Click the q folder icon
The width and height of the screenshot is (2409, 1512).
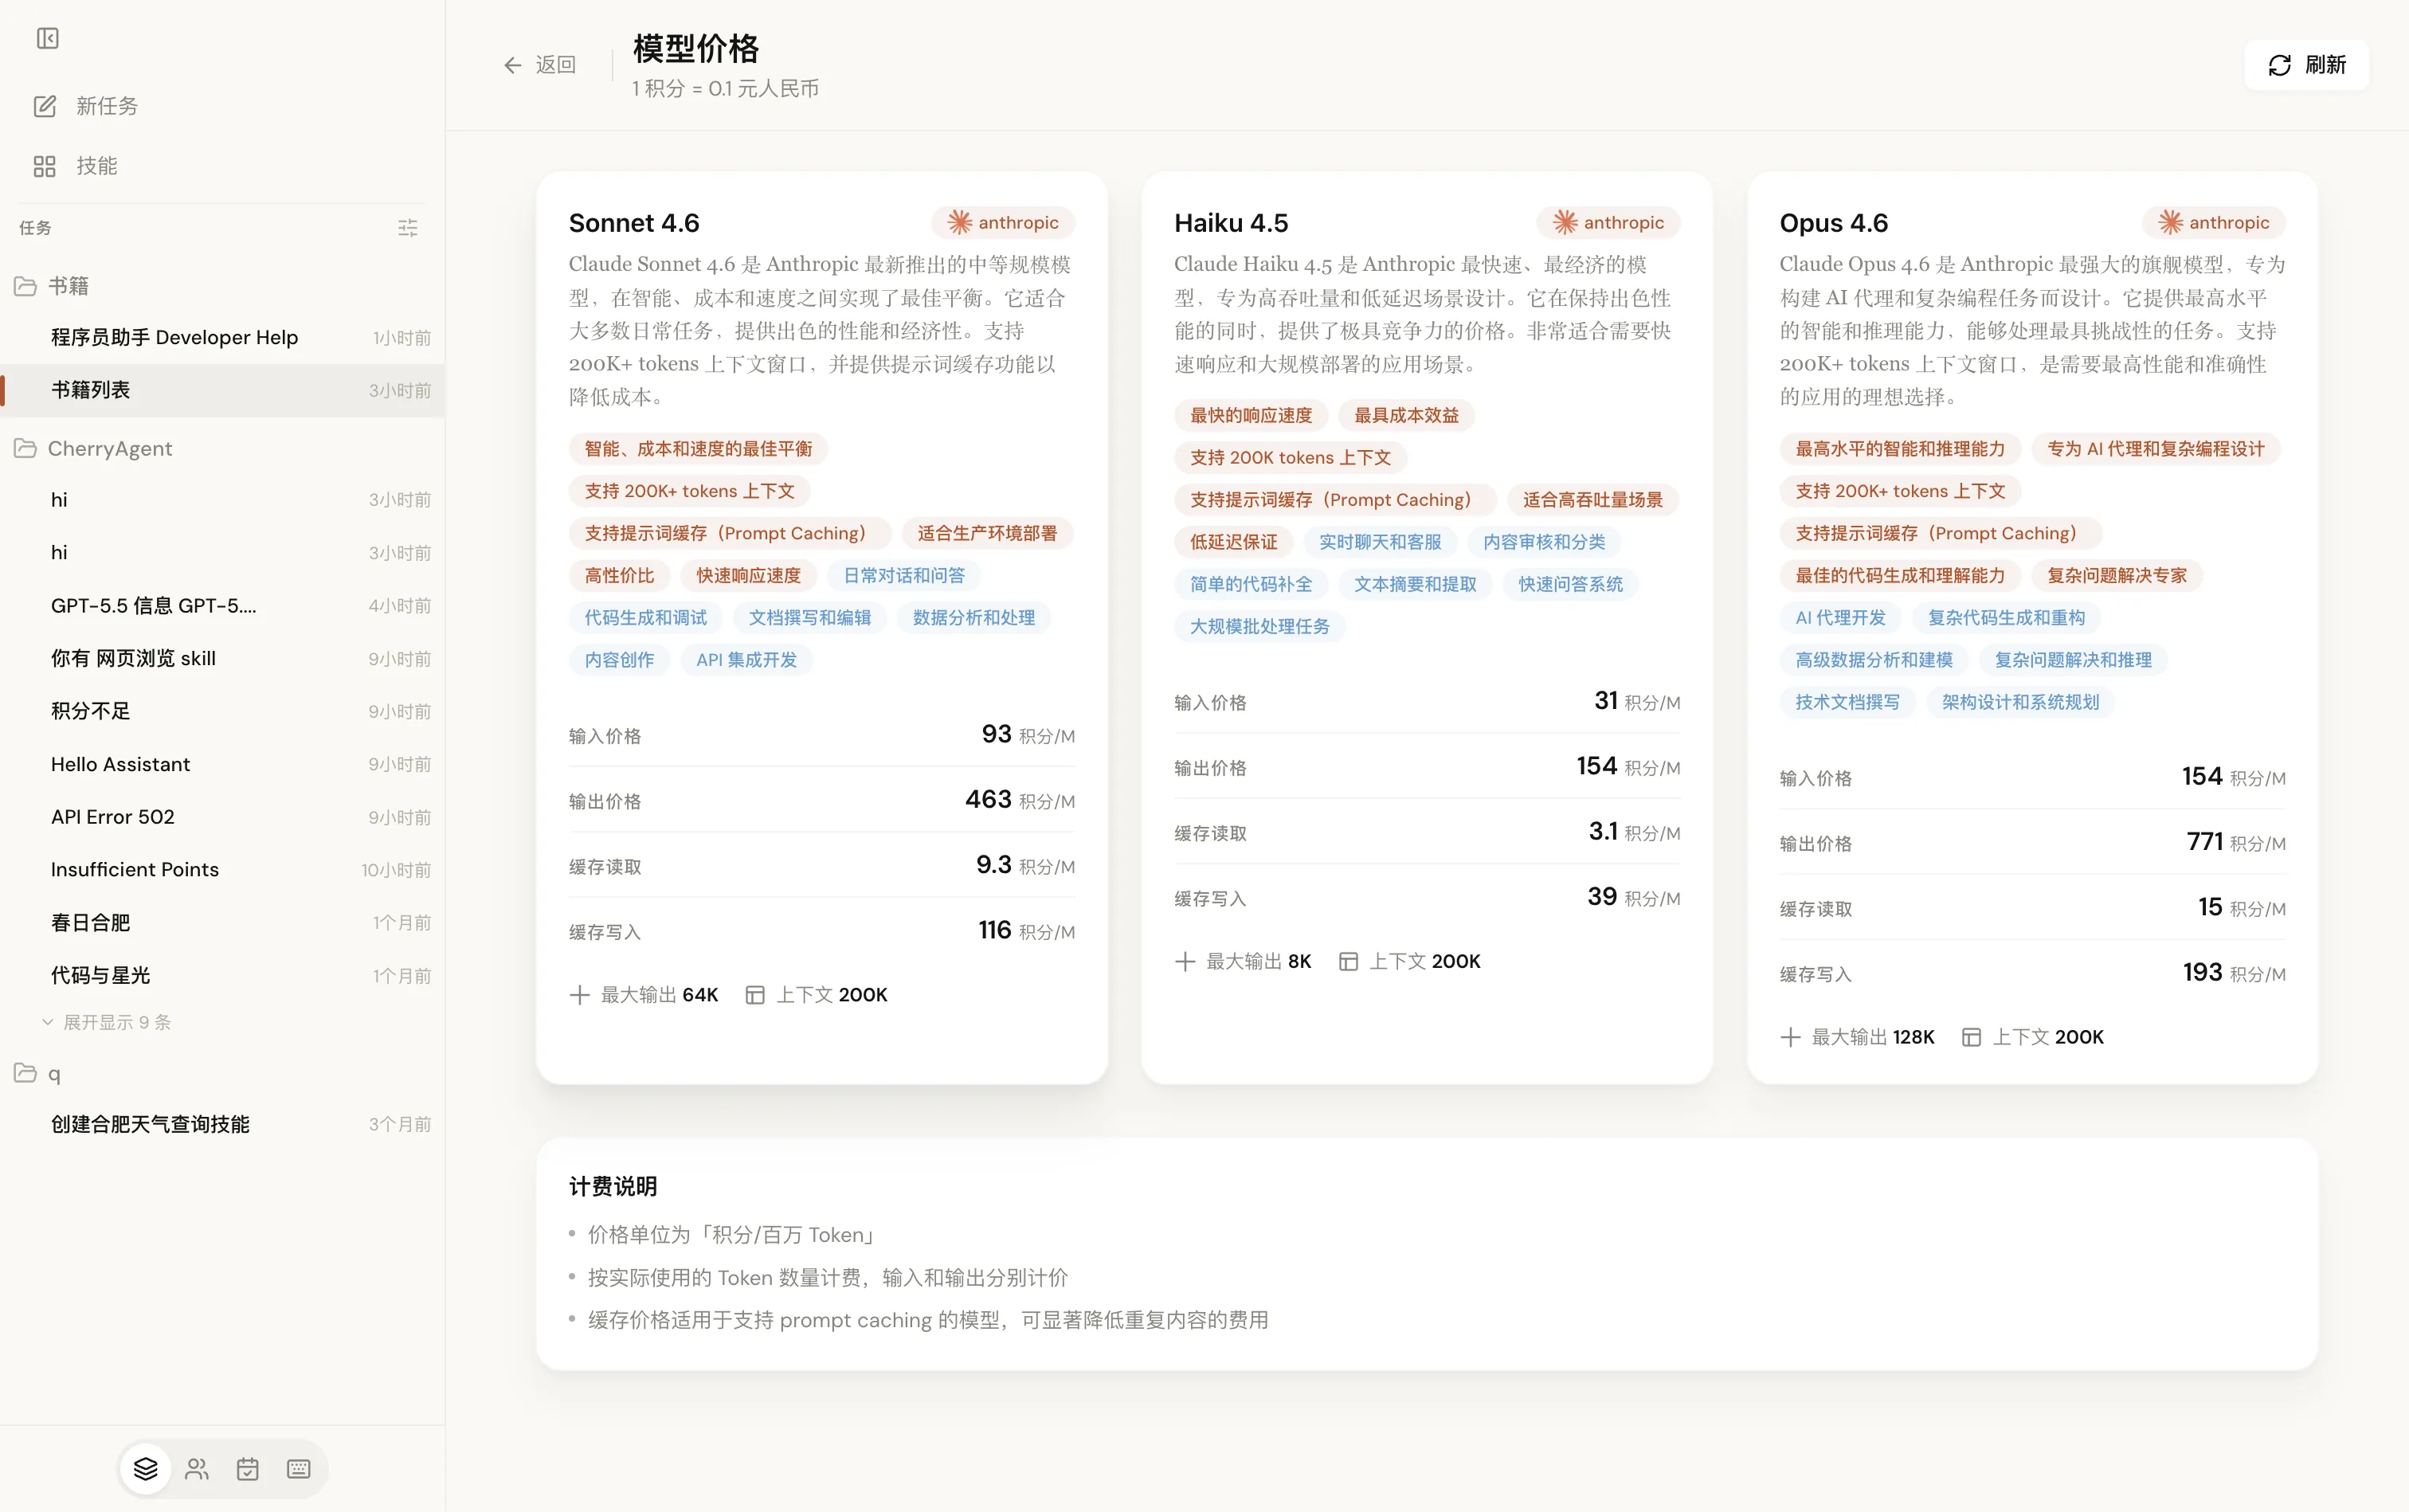pos(25,1073)
